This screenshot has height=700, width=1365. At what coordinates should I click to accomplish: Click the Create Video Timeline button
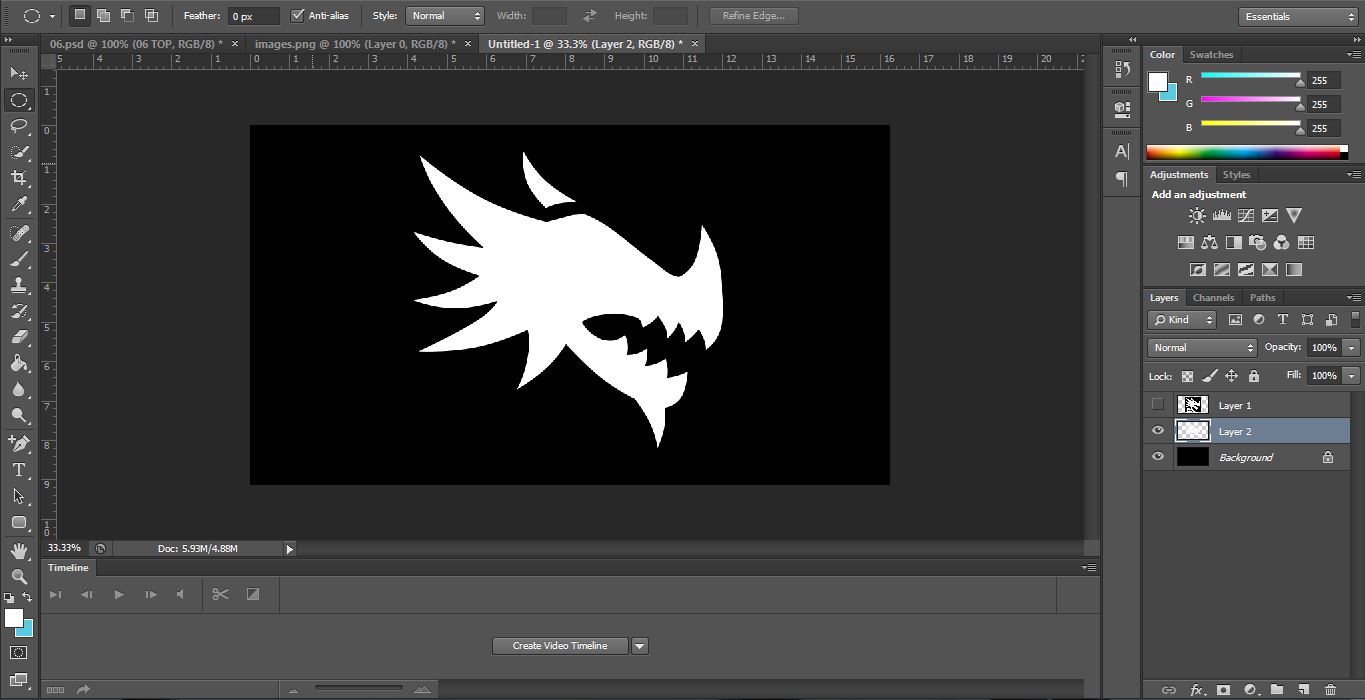click(x=560, y=646)
